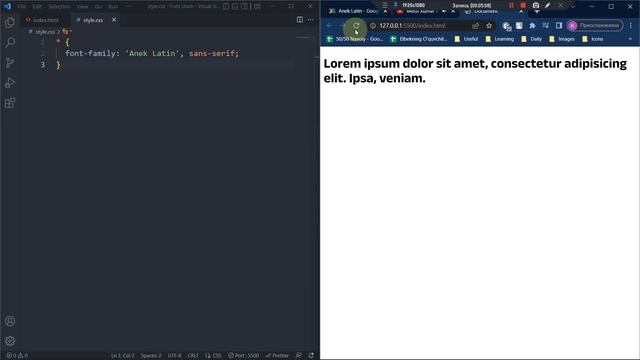Open the Icons bookmarks folder
Image resolution: width=640 pixels, height=360 pixels.
[593, 39]
